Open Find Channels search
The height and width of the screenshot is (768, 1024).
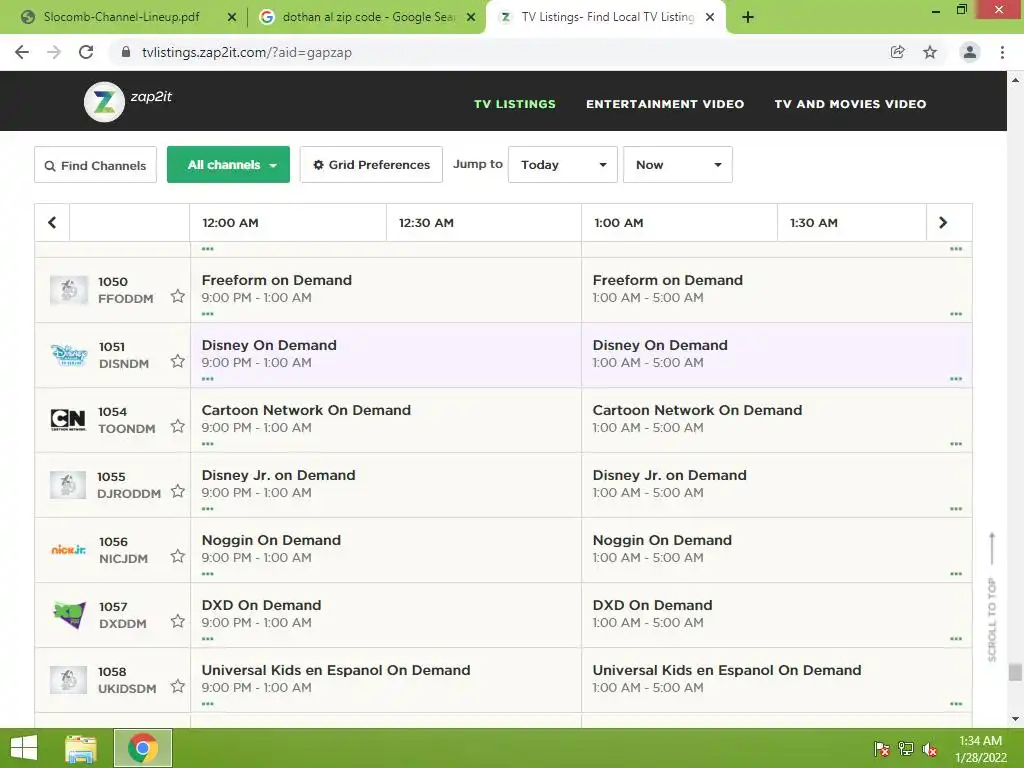95,165
